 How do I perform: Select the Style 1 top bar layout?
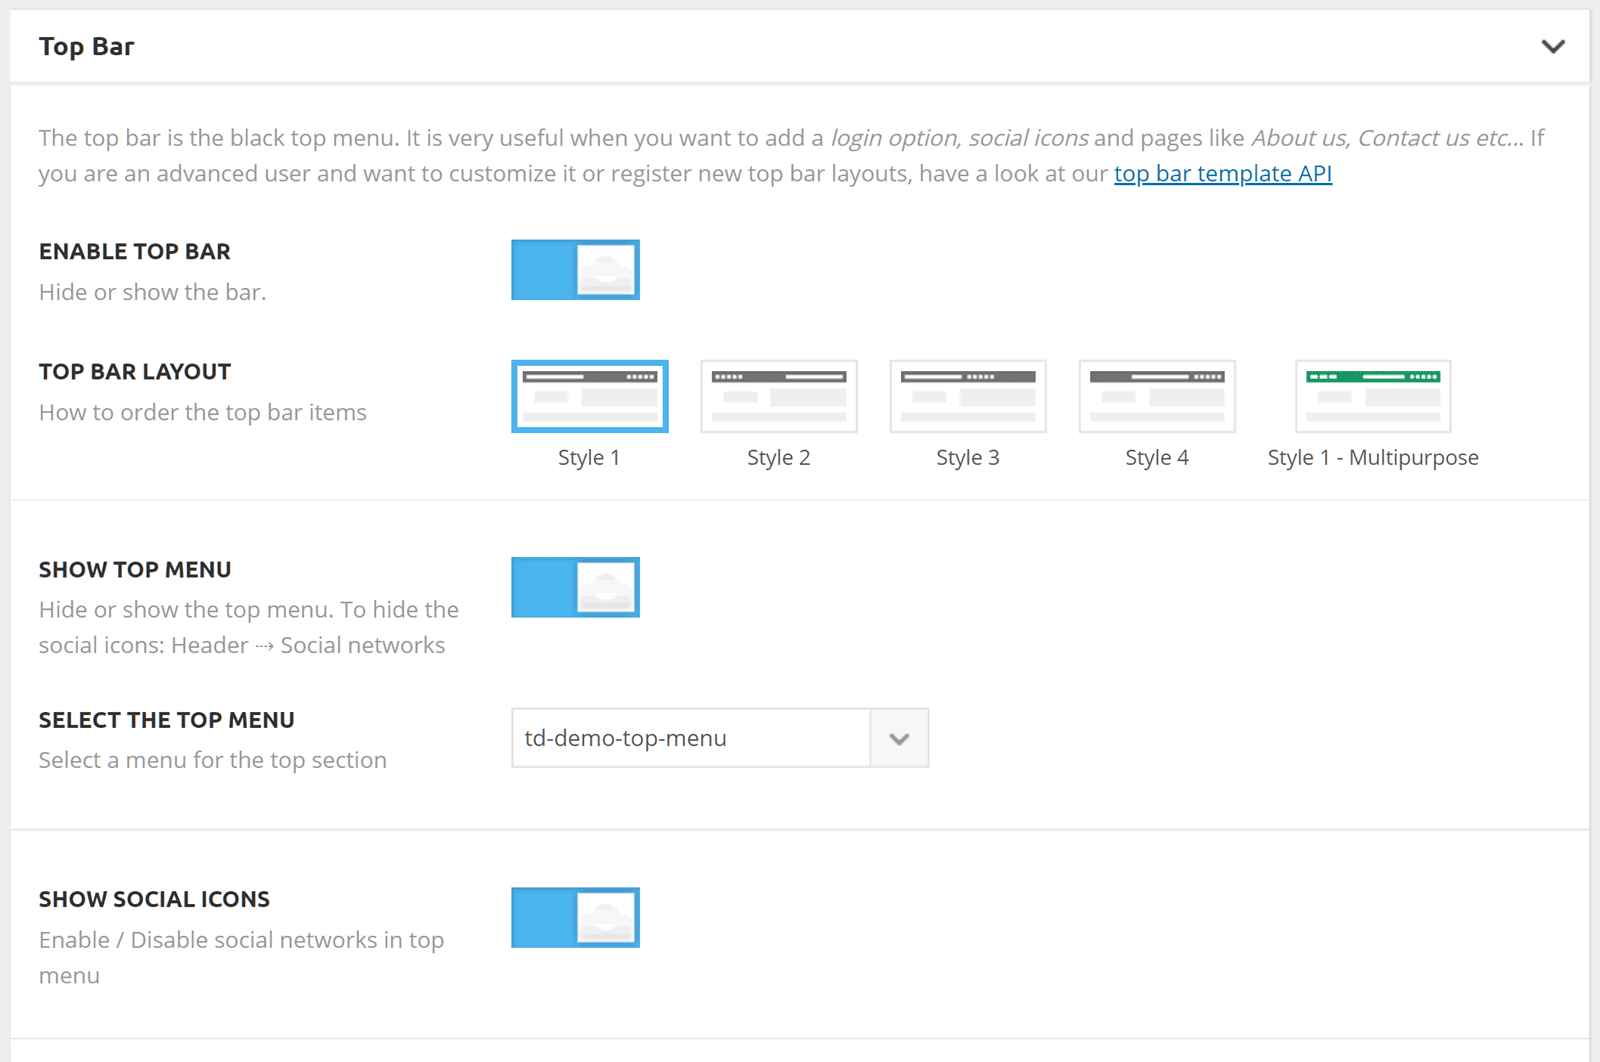(x=590, y=396)
